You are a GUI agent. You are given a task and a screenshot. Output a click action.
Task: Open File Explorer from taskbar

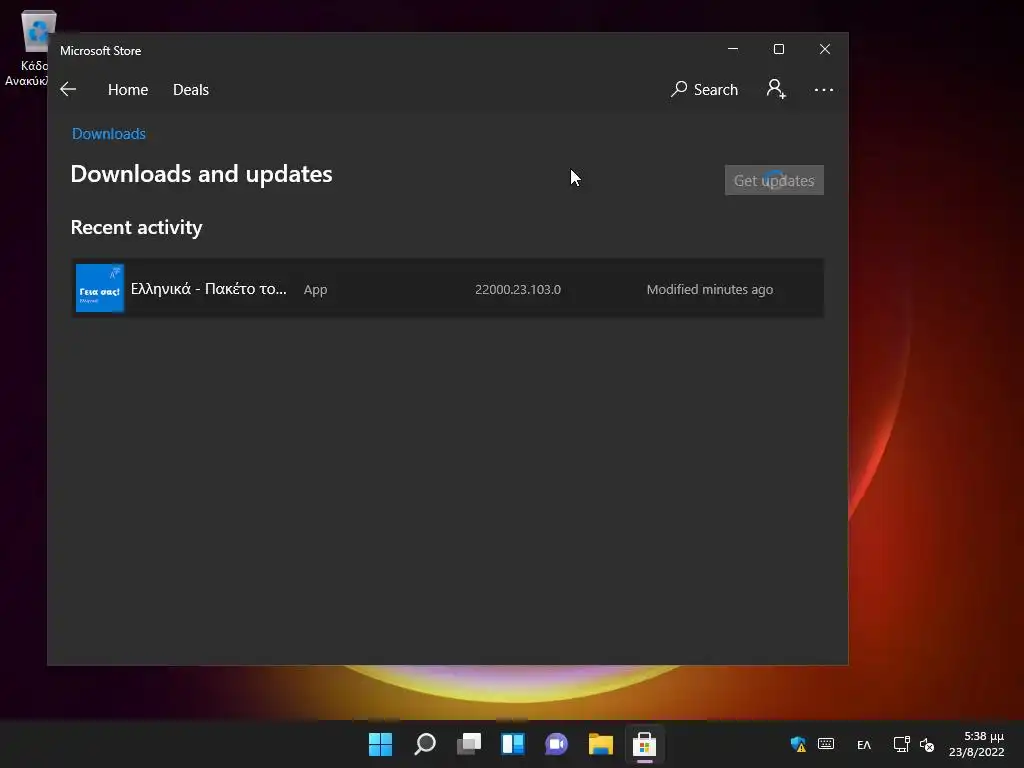601,744
